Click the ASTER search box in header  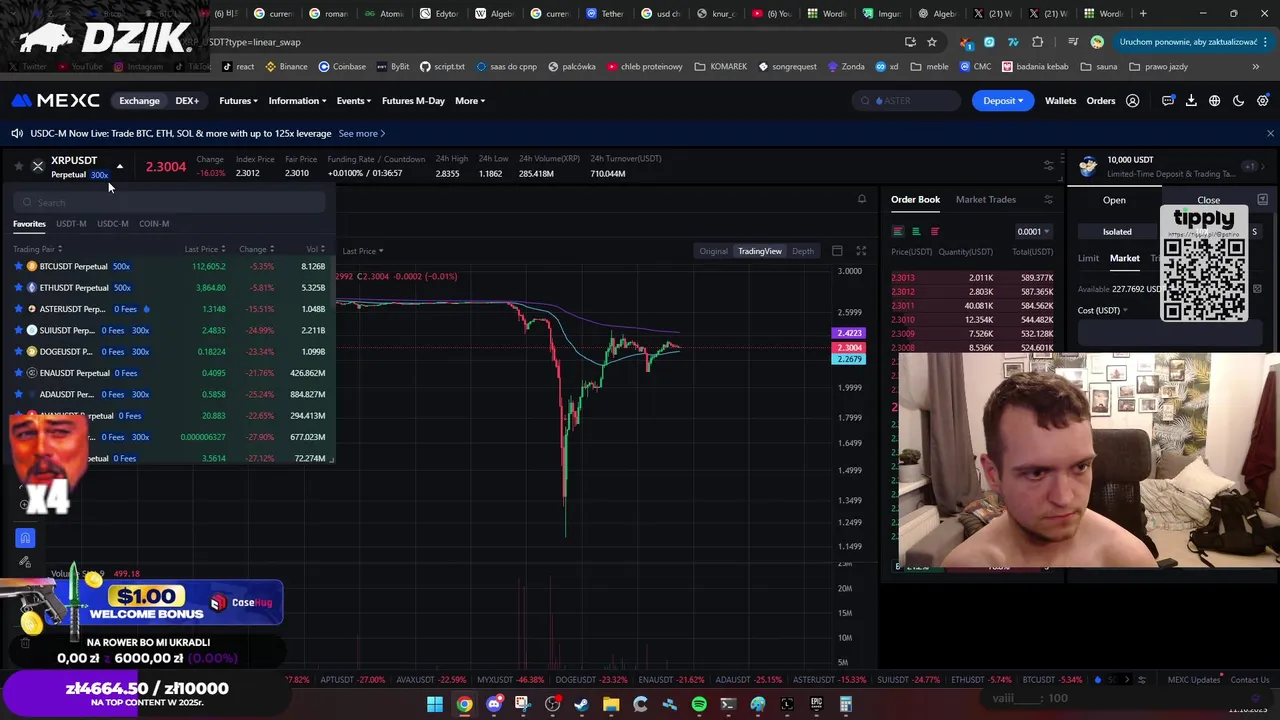[x=906, y=101]
